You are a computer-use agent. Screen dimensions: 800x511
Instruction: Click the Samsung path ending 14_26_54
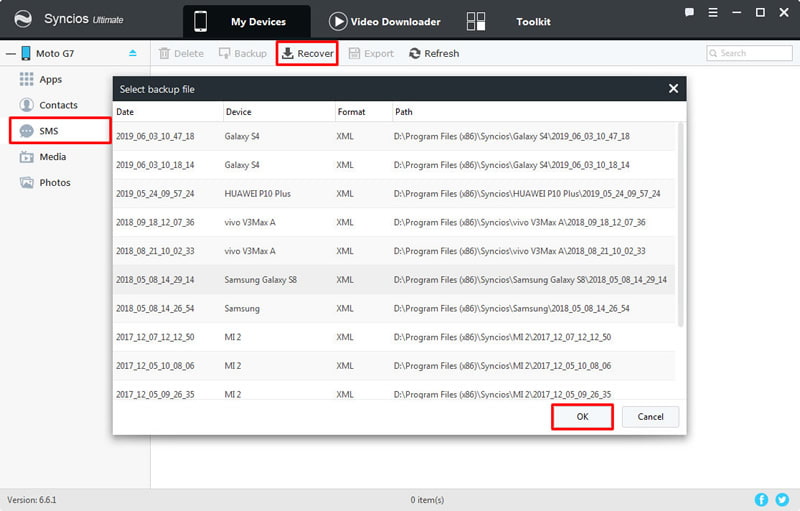[511, 309]
